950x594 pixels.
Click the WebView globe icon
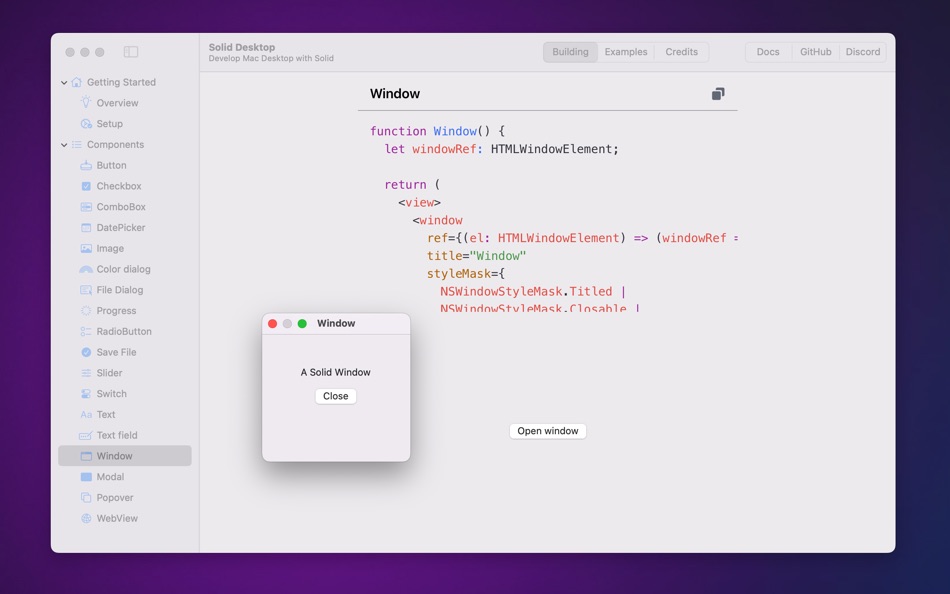(86, 518)
